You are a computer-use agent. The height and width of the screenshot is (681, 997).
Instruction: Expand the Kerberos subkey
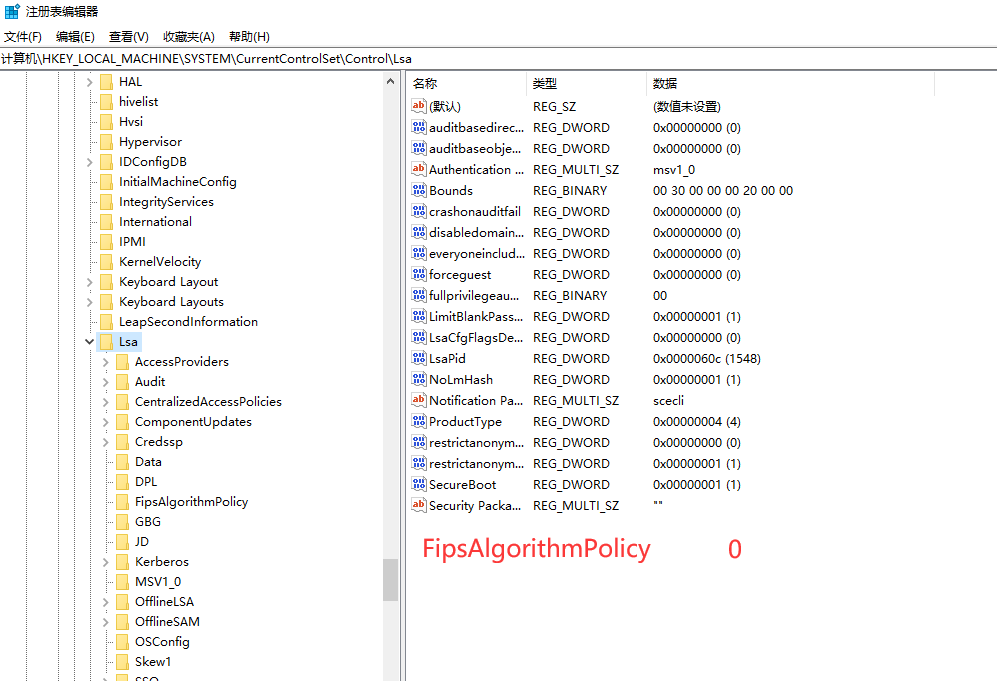tap(106, 562)
